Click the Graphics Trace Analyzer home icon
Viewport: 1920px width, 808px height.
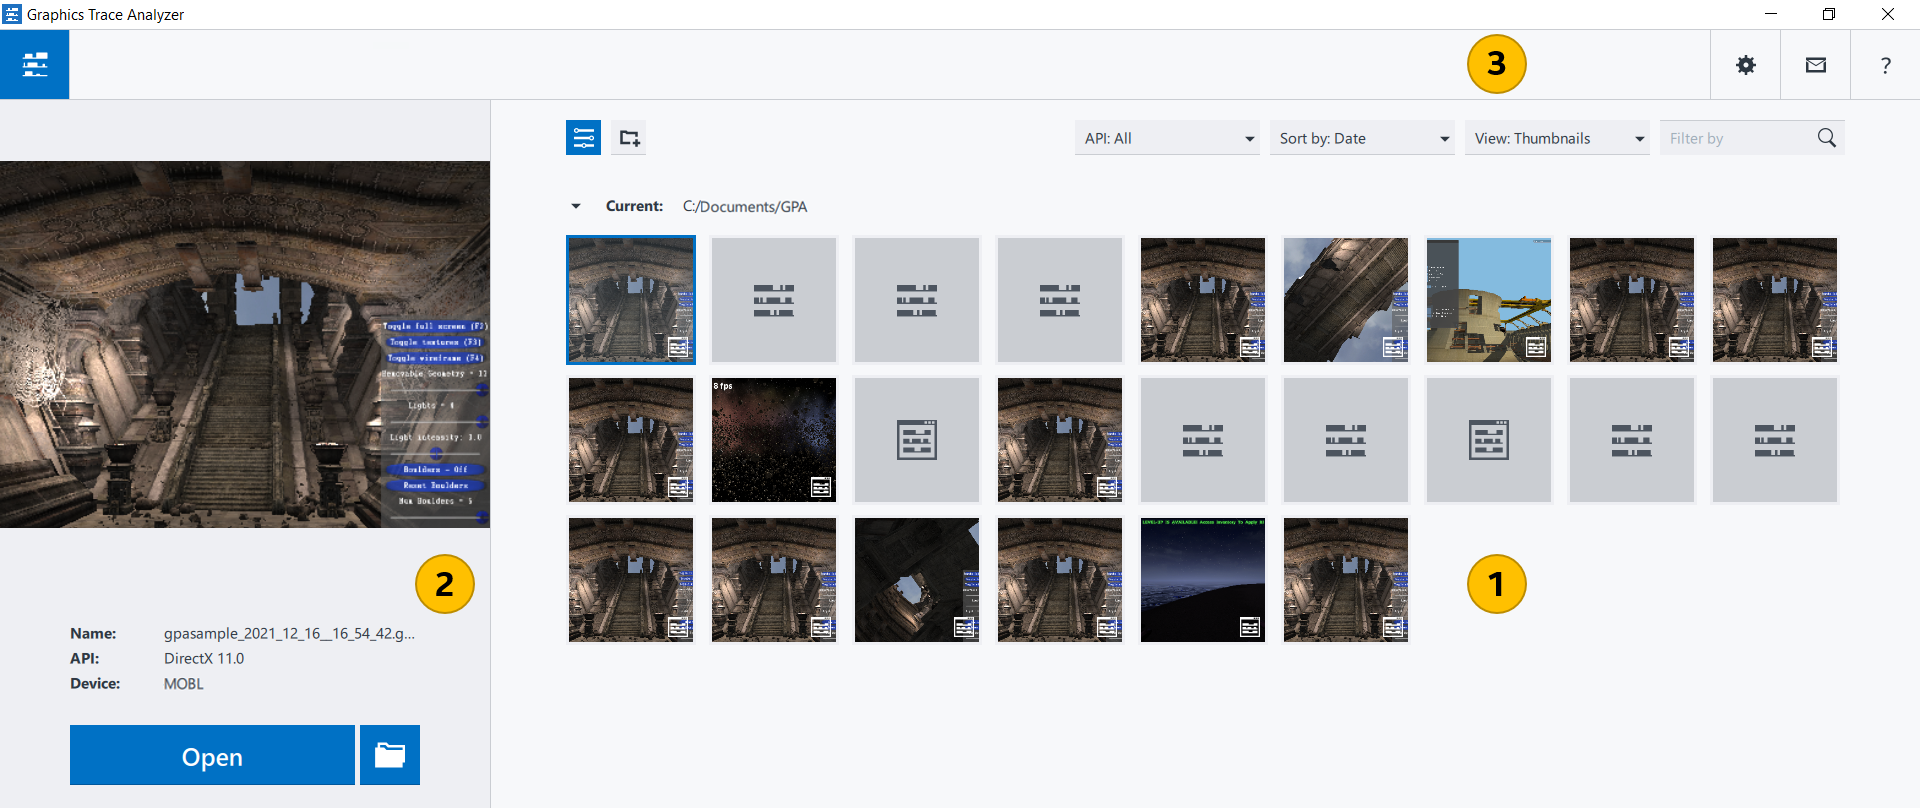(35, 65)
